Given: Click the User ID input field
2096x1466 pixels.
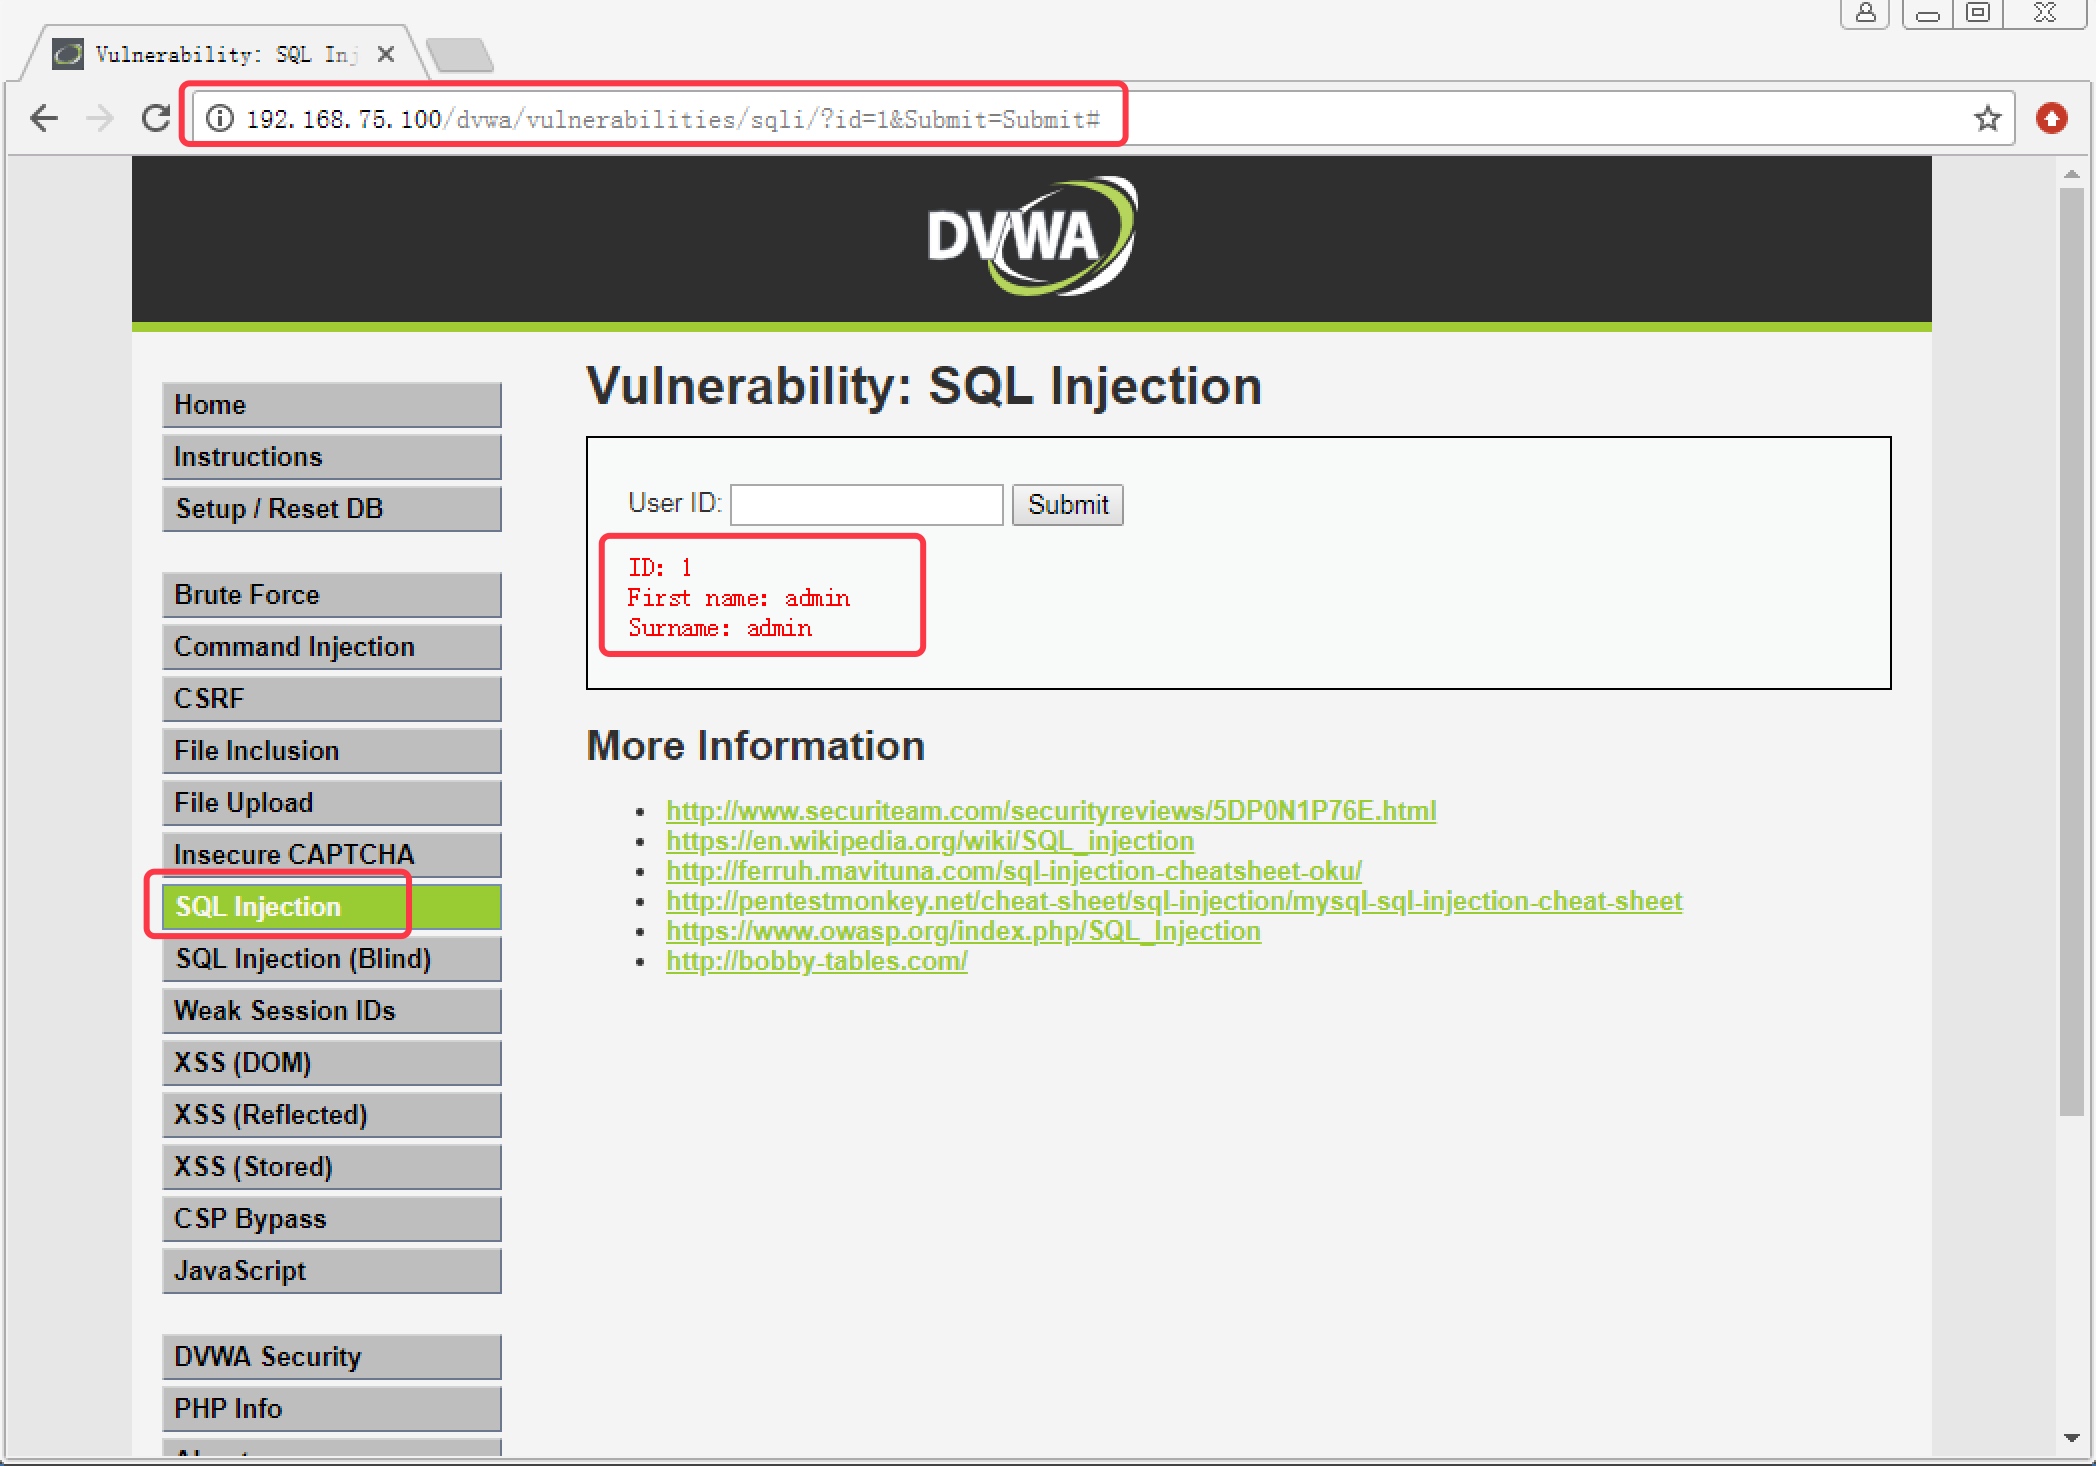Looking at the screenshot, I should click(866, 505).
